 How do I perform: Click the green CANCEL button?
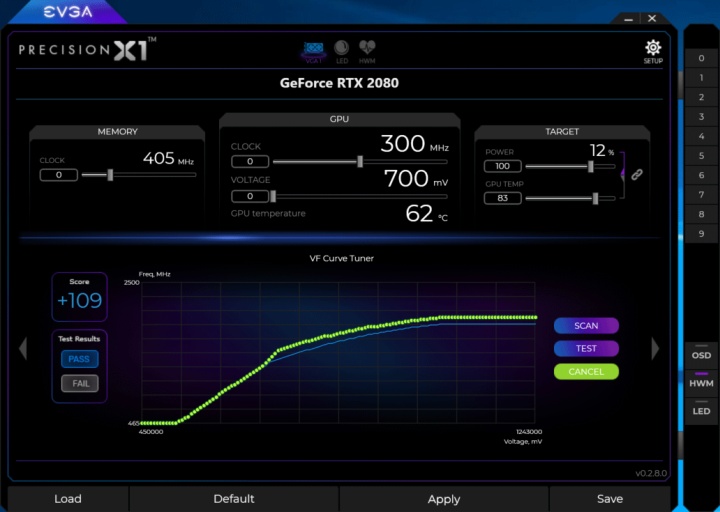click(x=586, y=371)
